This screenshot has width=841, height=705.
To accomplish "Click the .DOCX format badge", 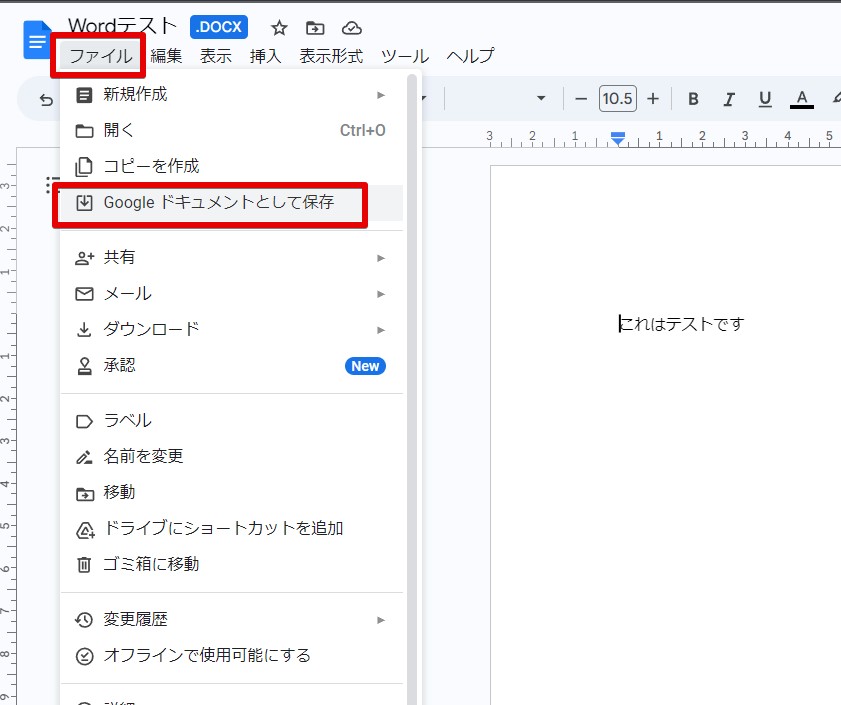I will tap(219, 27).
